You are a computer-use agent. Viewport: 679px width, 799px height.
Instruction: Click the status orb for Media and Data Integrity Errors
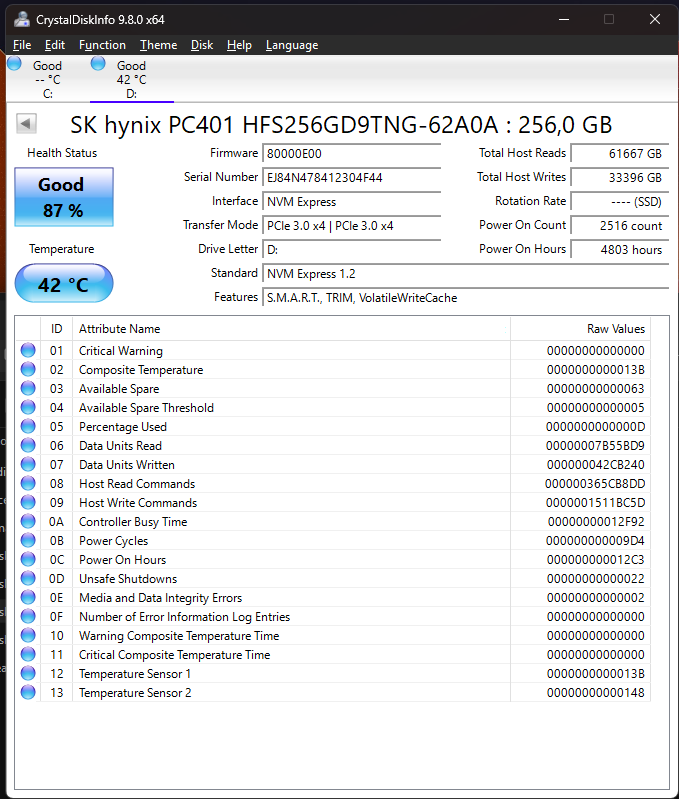click(x=28, y=597)
